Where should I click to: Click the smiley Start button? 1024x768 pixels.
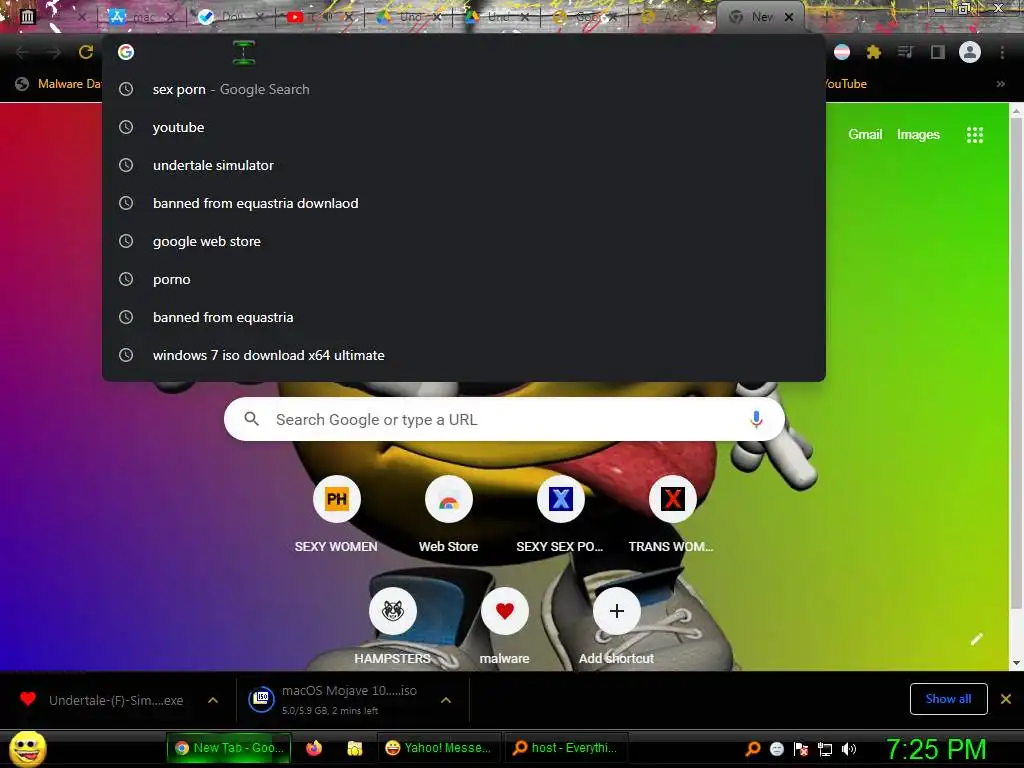coord(27,748)
